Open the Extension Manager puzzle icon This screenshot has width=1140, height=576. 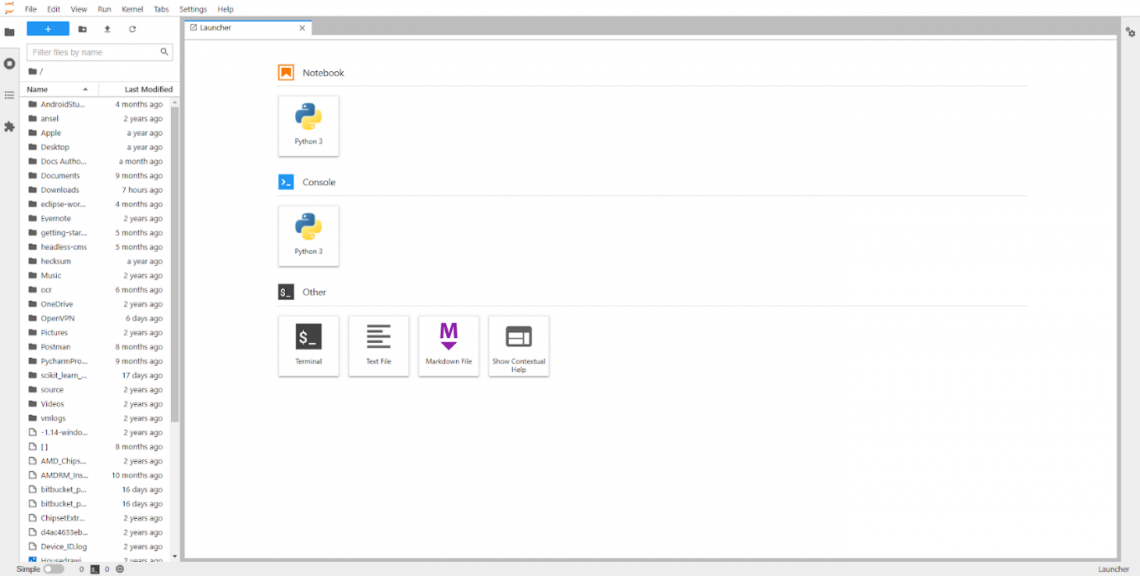point(9,127)
